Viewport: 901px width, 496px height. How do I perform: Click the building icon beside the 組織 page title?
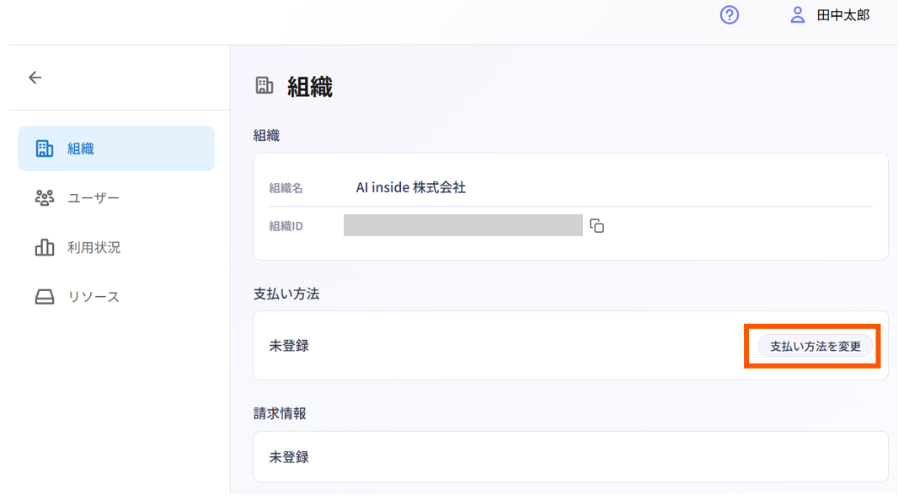pos(264,87)
